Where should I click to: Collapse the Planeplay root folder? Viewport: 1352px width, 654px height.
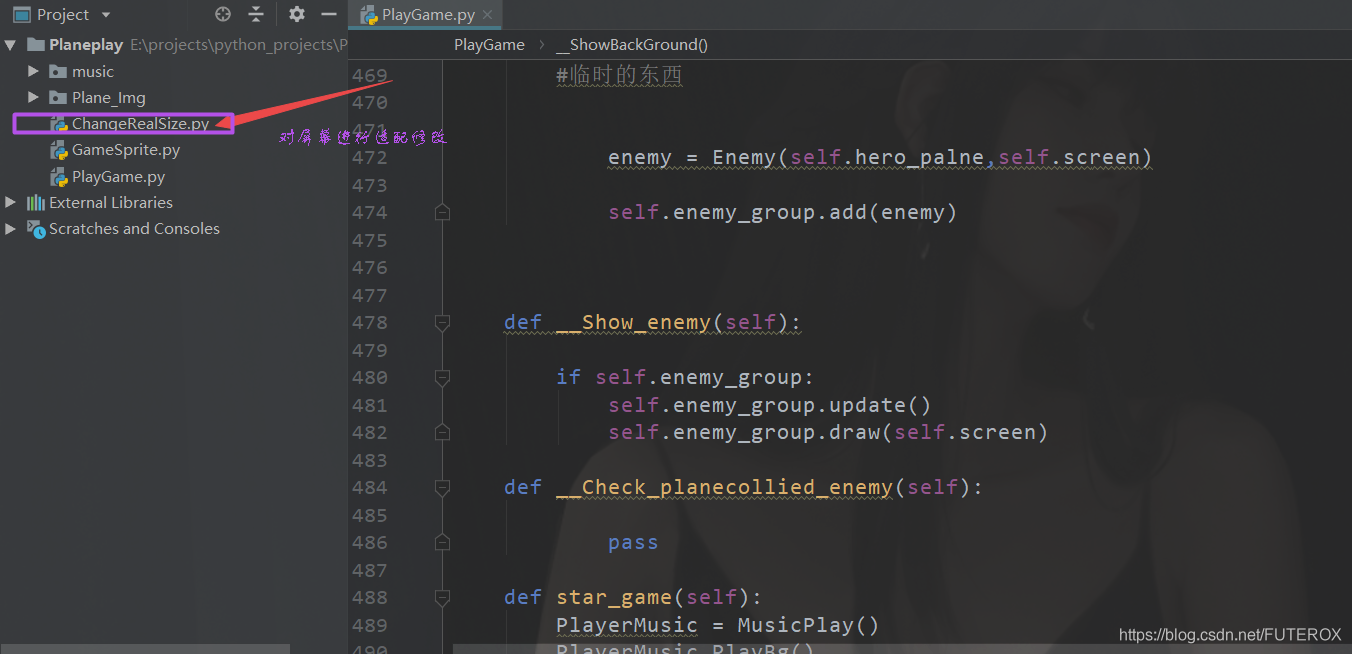click(11, 45)
